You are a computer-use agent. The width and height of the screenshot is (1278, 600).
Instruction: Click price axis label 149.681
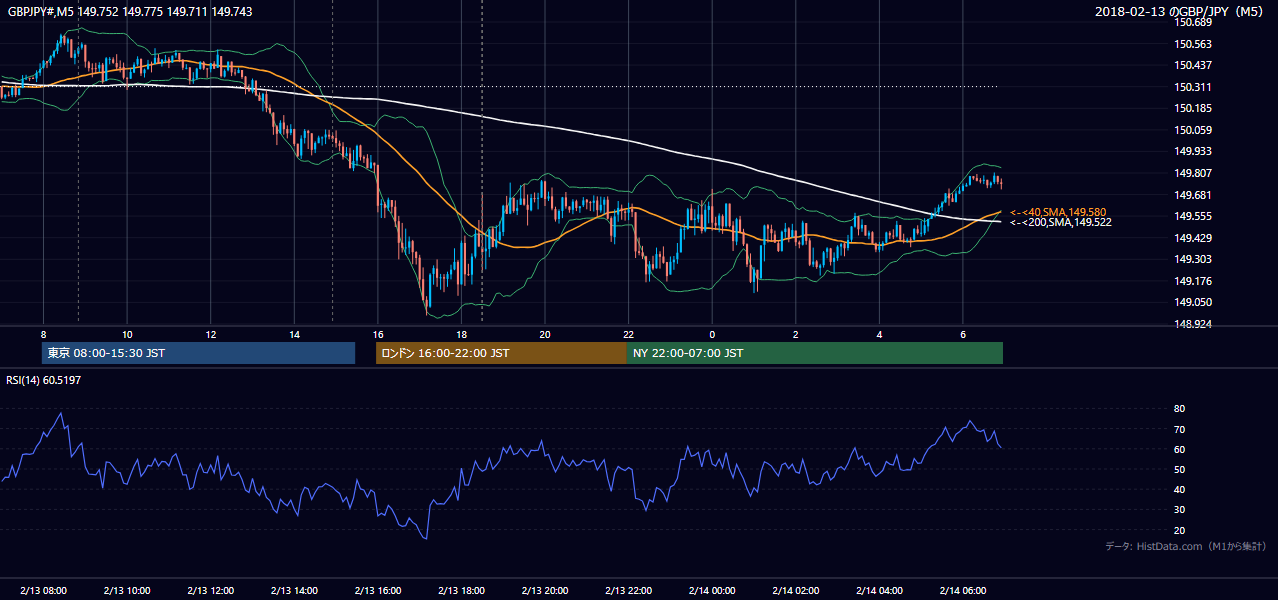coord(1194,195)
